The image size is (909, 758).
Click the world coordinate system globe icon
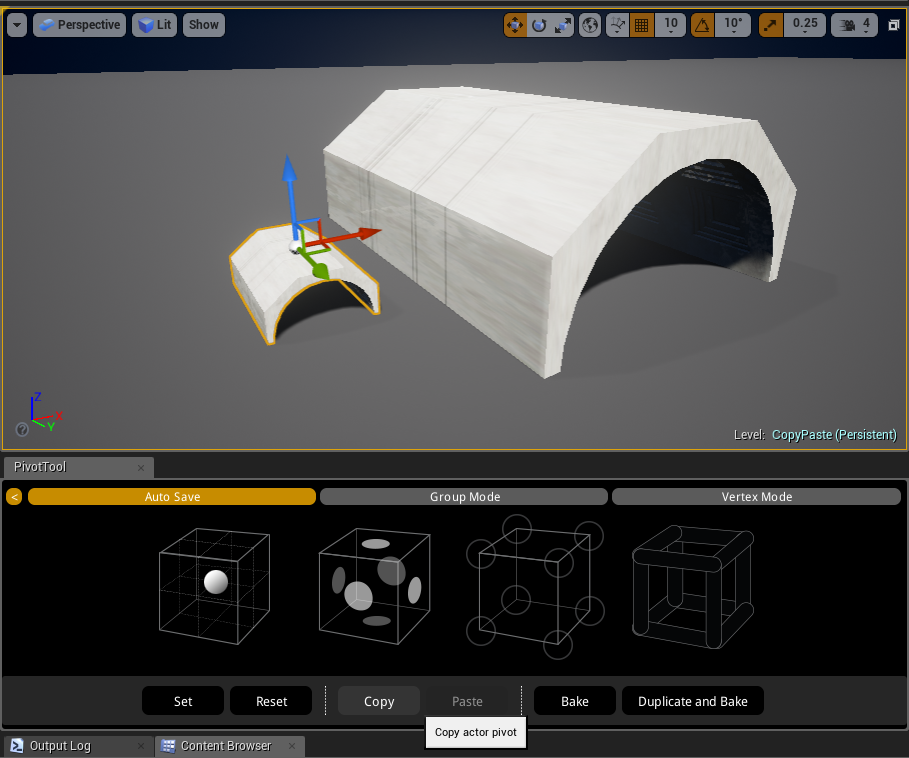click(591, 25)
